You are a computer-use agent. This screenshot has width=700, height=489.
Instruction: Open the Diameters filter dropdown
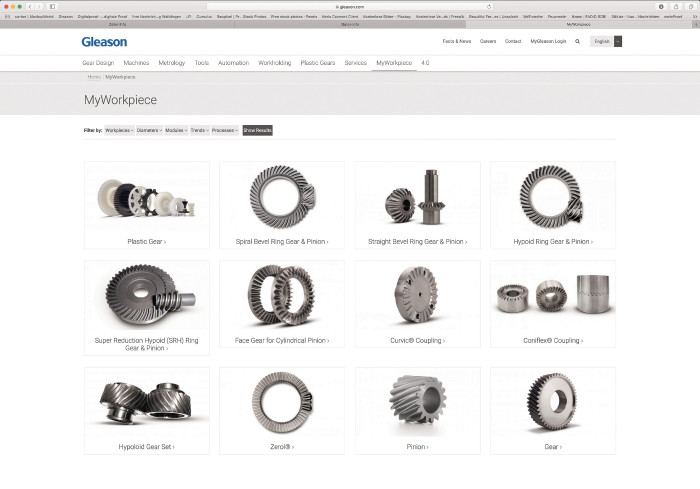(x=149, y=130)
